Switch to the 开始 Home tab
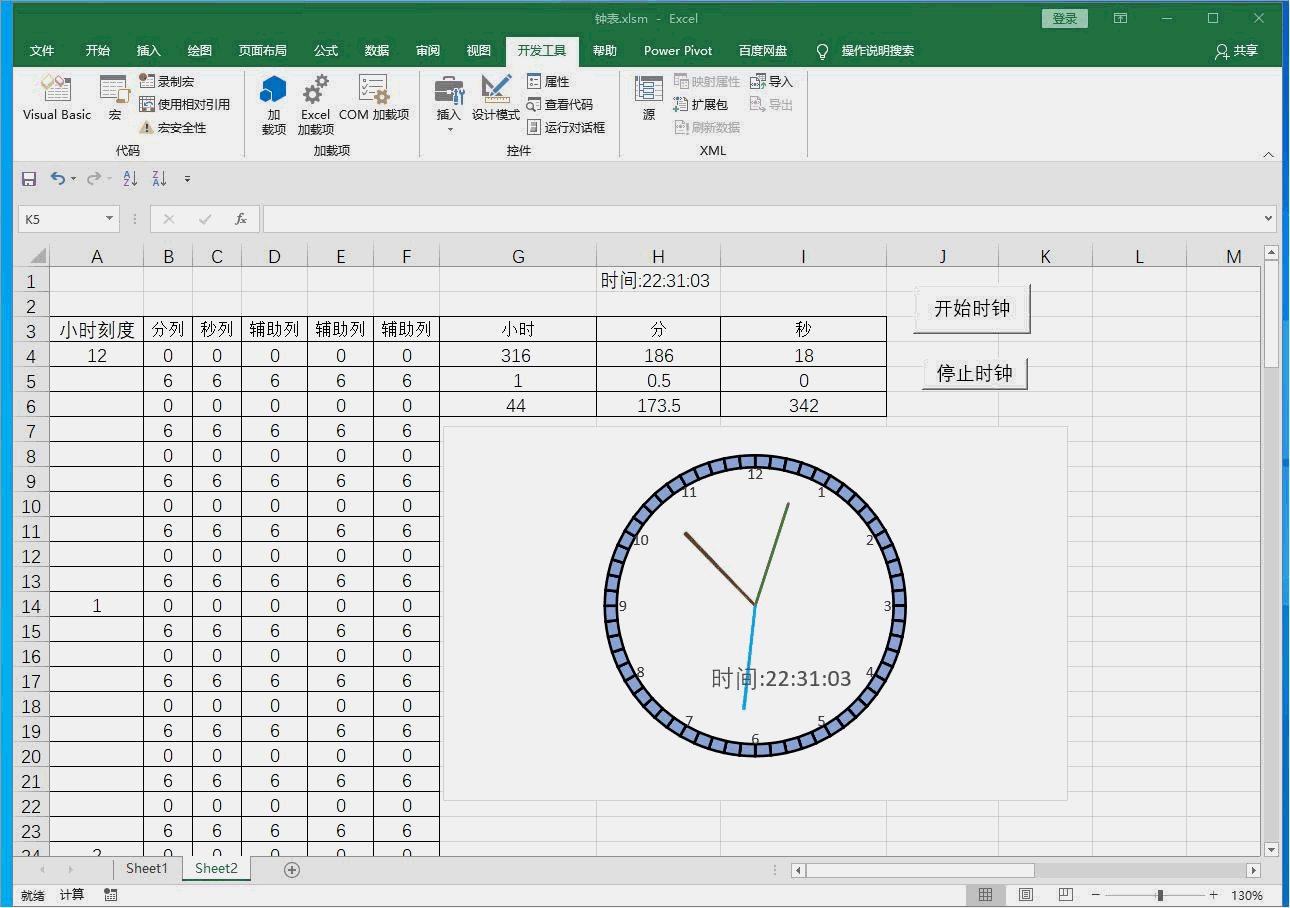Viewport: 1290px width, 908px height. pos(98,51)
